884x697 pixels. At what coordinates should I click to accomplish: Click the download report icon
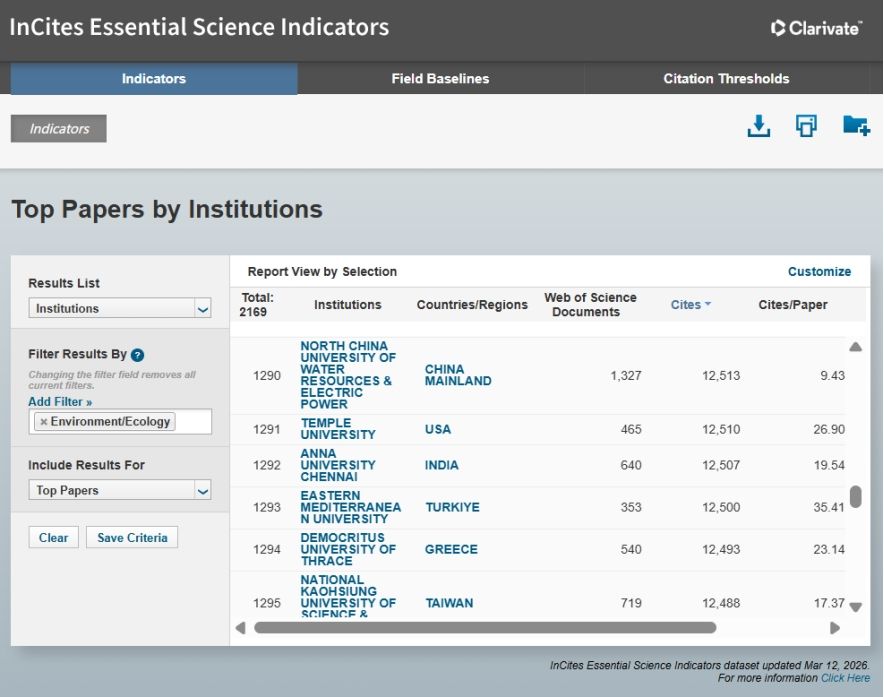point(759,126)
